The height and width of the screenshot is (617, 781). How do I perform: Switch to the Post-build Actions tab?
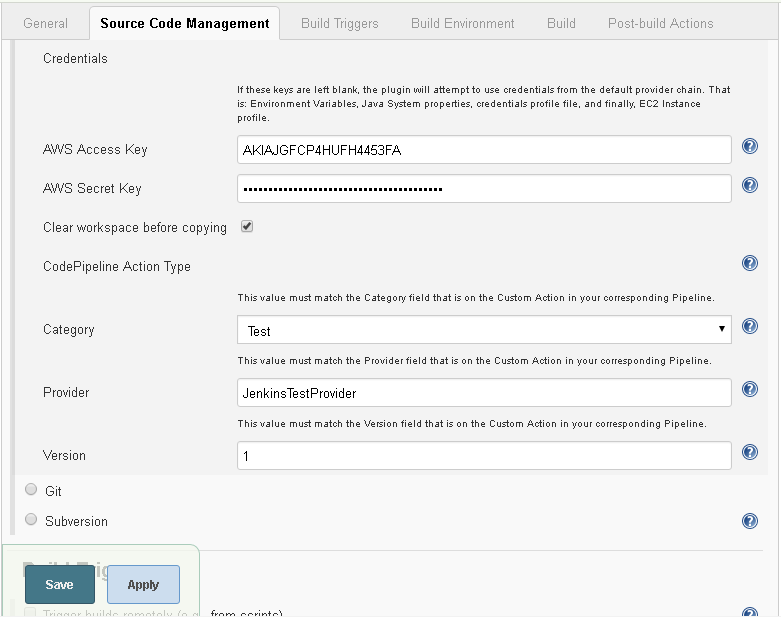(660, 23)
